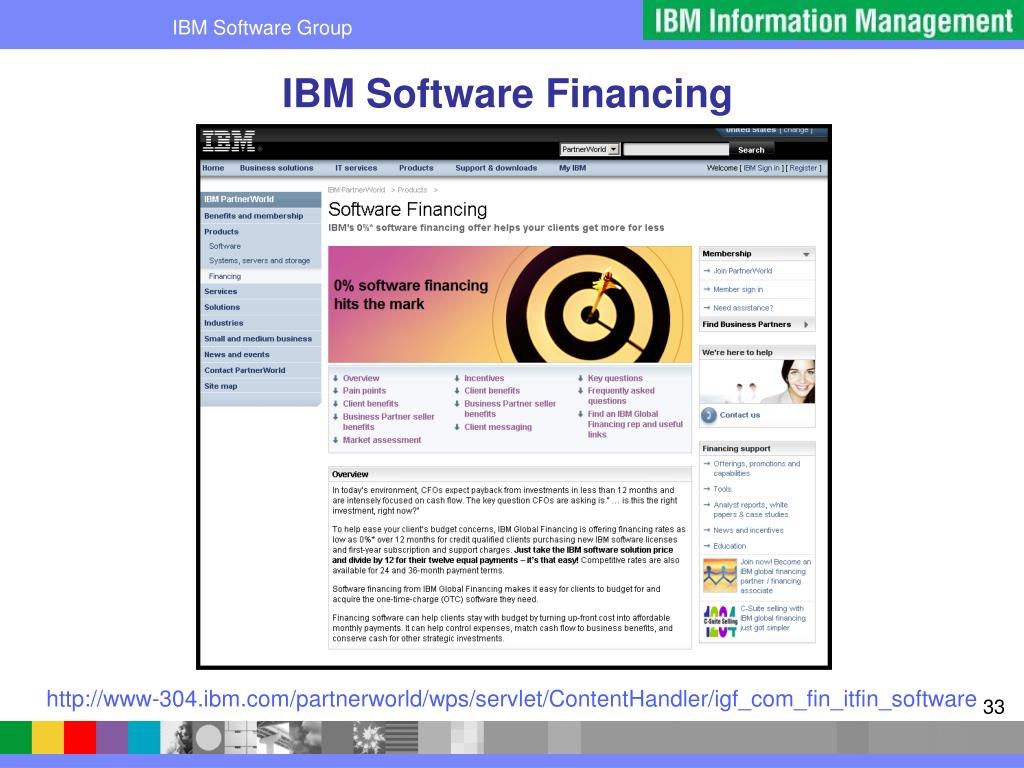Select Contact PartnerWorld in the sidebar
The height and width of the screenshot is (768, 1024).
261,370
